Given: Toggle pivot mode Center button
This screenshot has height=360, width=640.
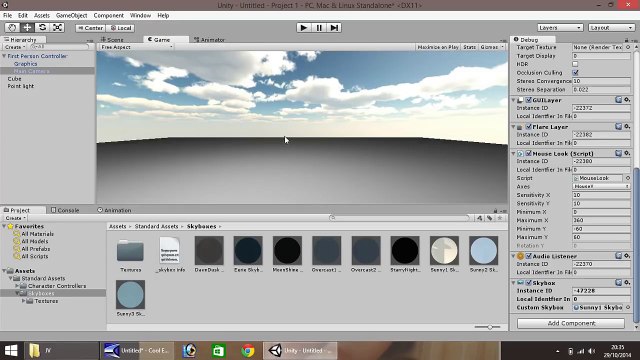Looking at the screenshot, I should pos(91,28).
